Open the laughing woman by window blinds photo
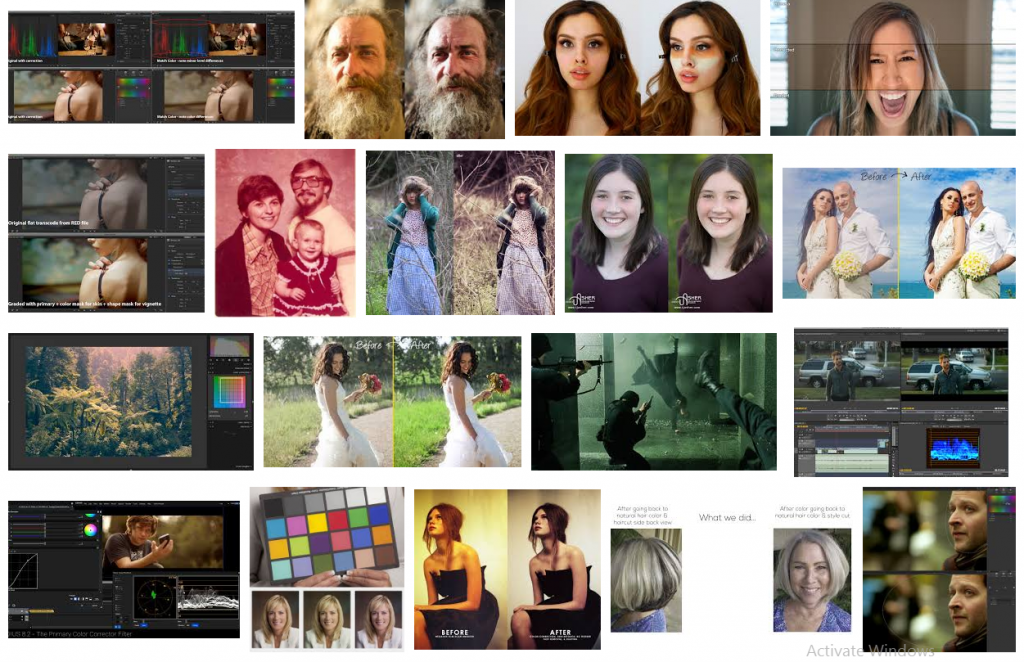 click(893, 68)
